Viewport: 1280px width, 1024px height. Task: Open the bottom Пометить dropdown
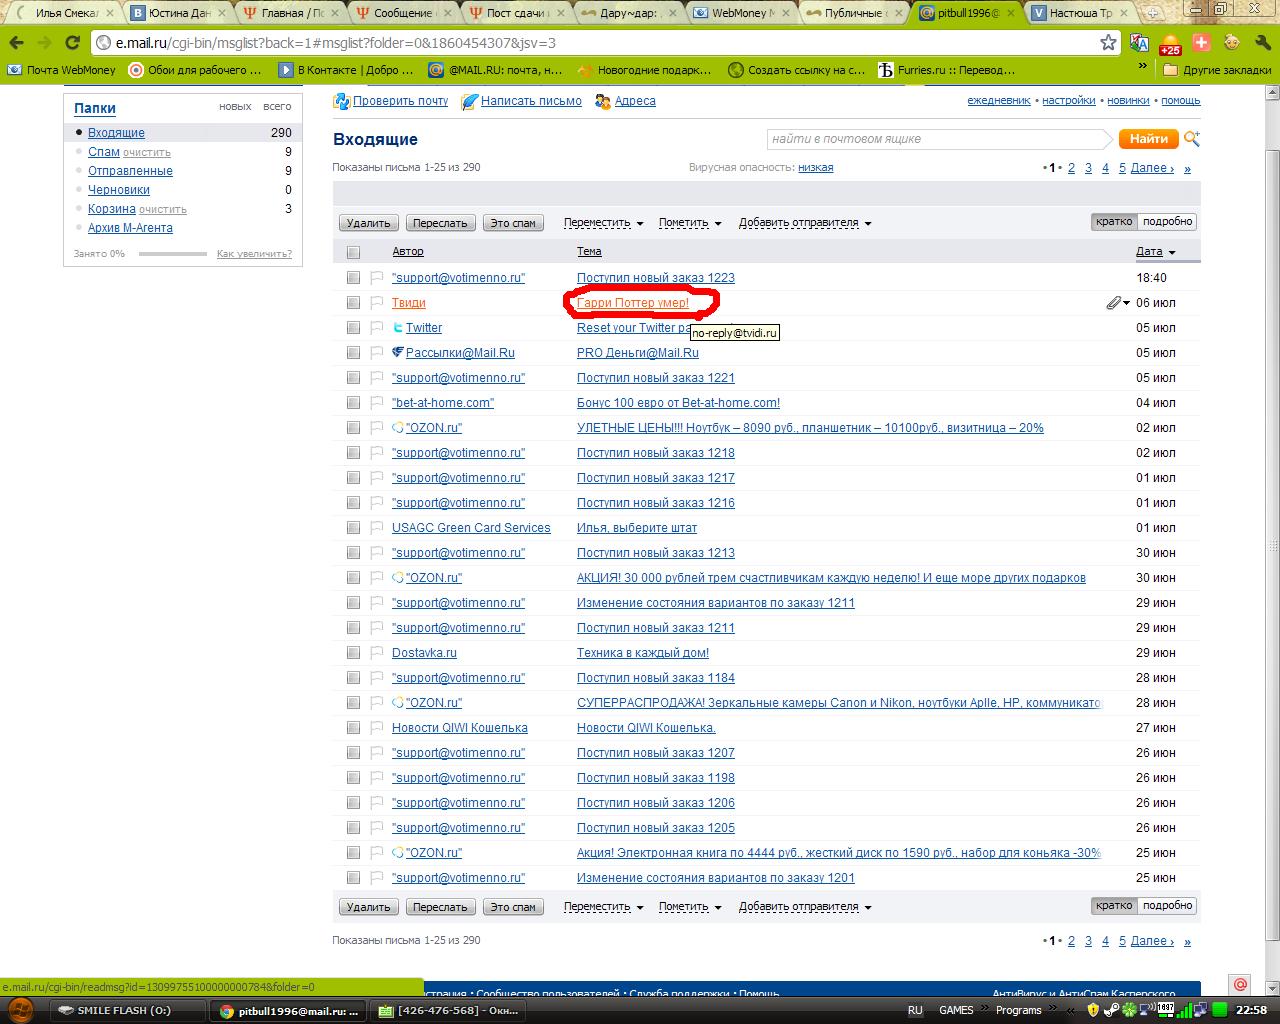pos(690,907)
